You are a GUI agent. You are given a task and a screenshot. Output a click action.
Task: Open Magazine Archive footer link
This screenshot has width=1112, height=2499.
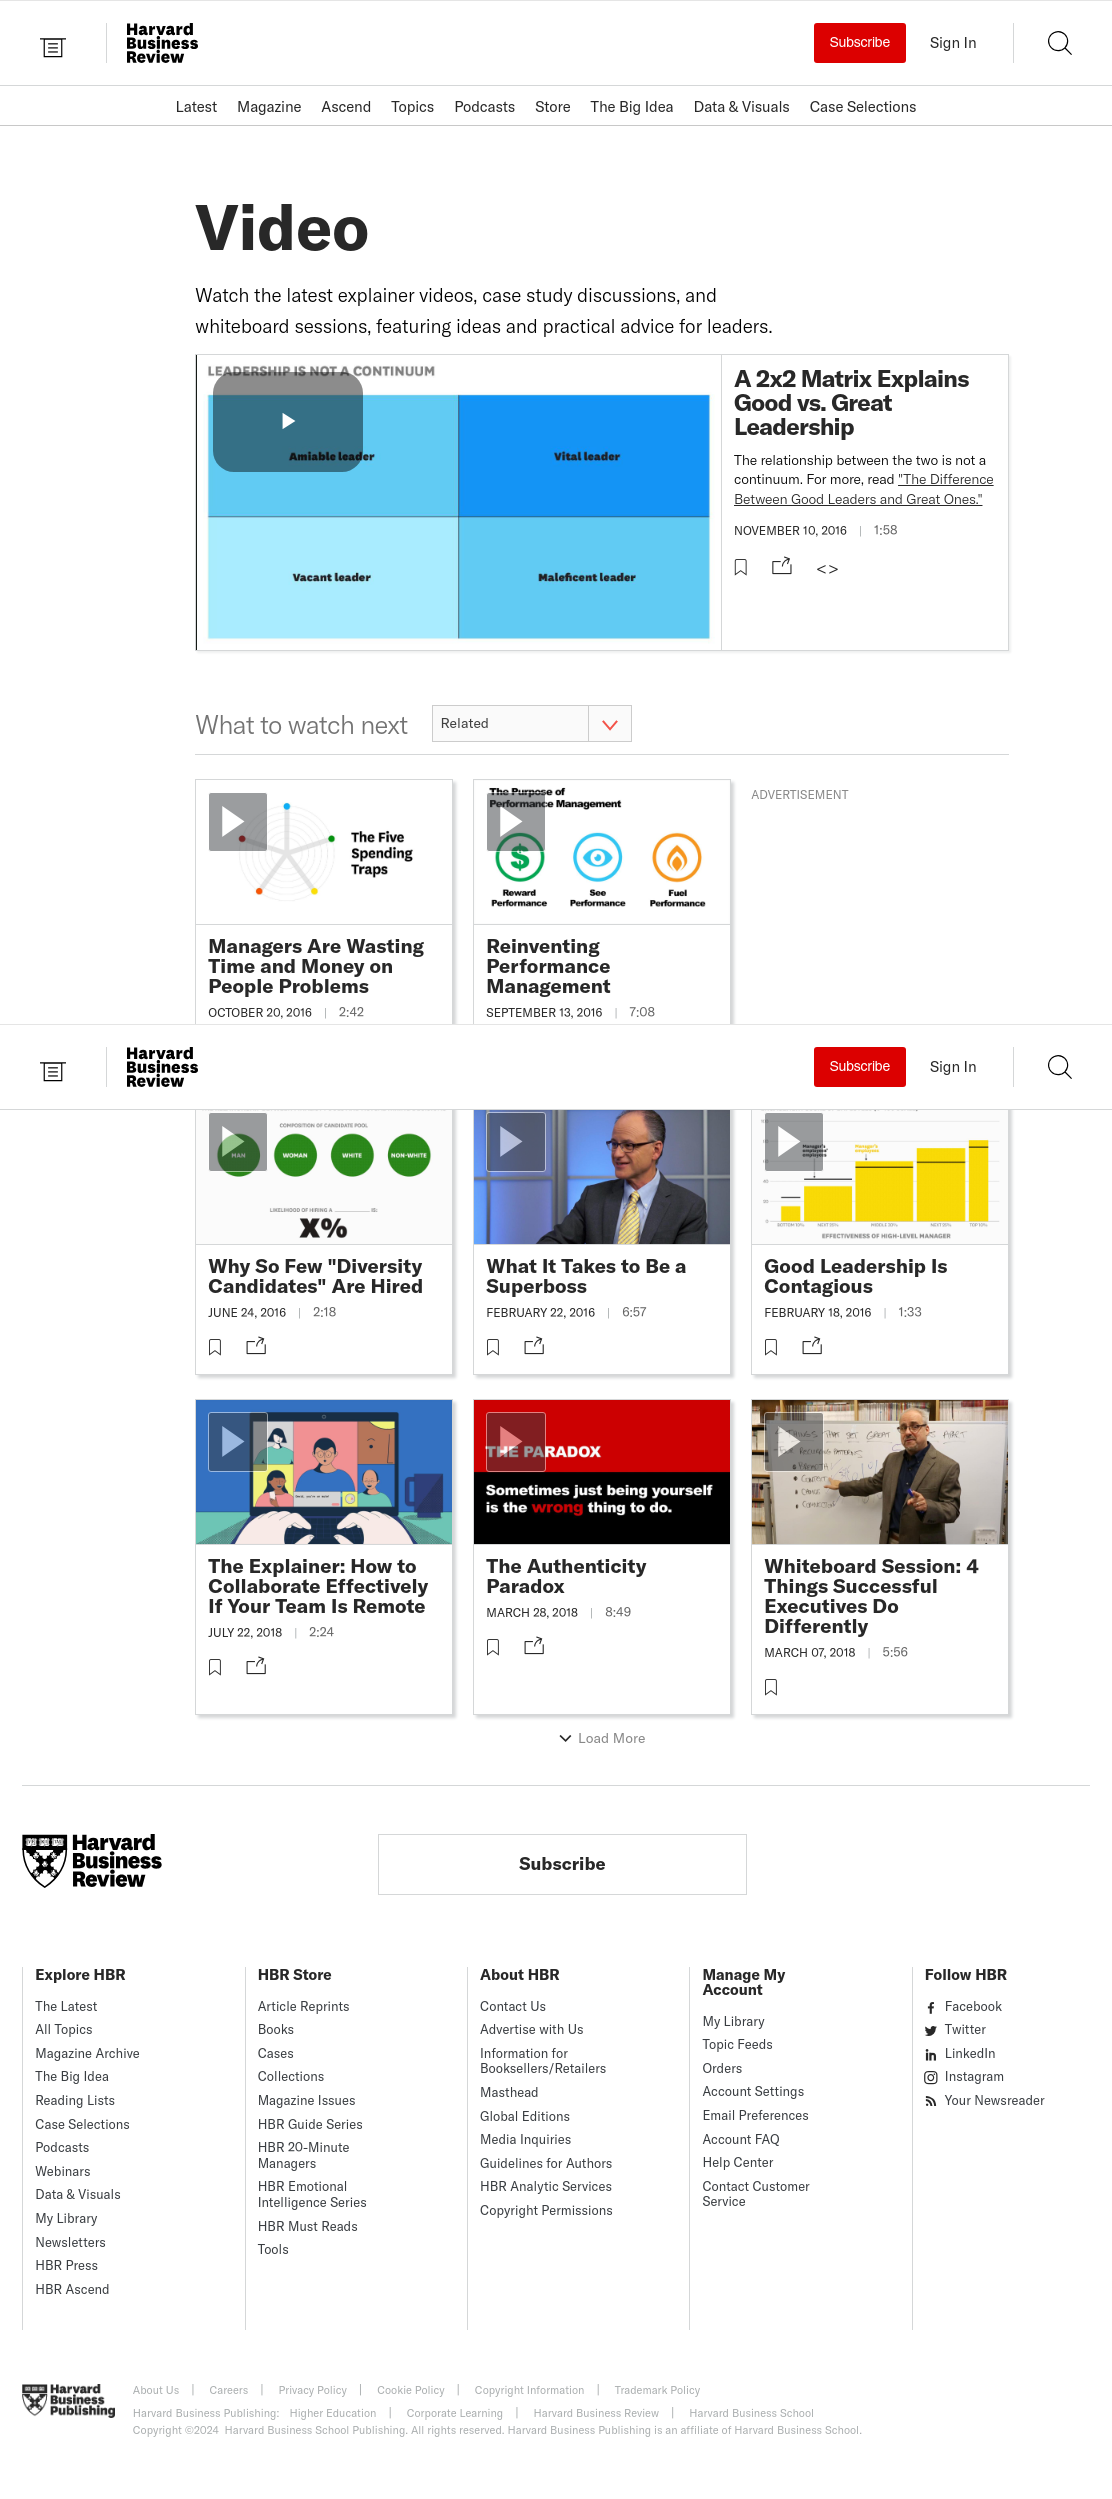87,2054
